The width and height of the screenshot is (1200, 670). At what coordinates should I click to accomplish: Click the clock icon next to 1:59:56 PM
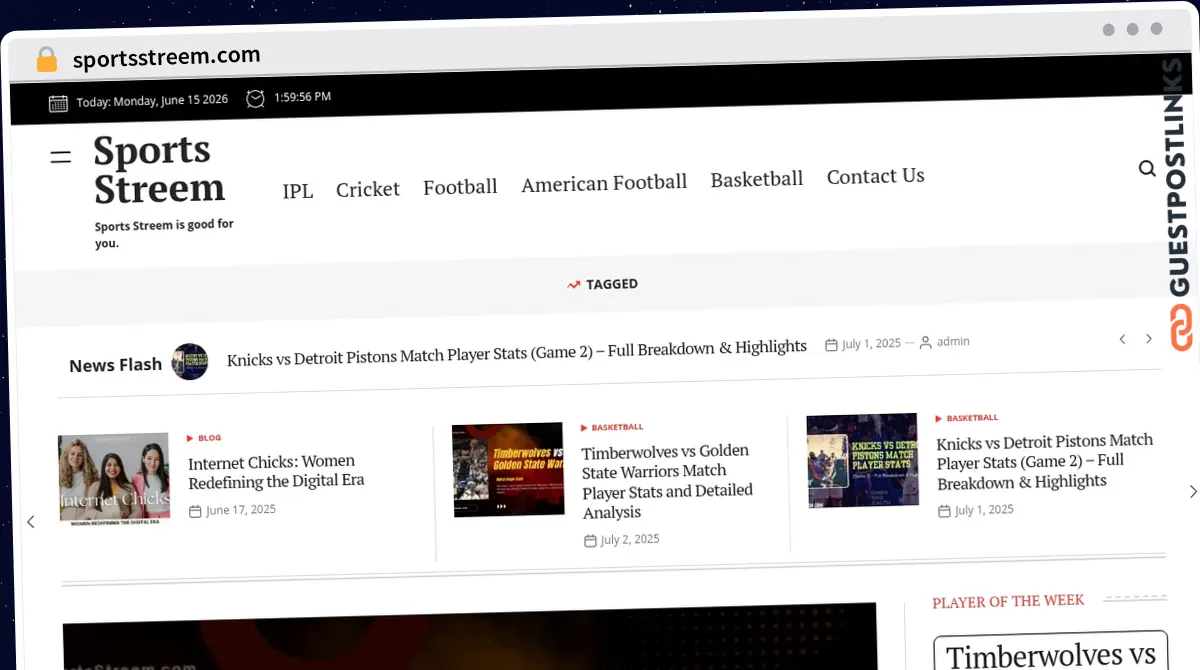coord(256,98)
